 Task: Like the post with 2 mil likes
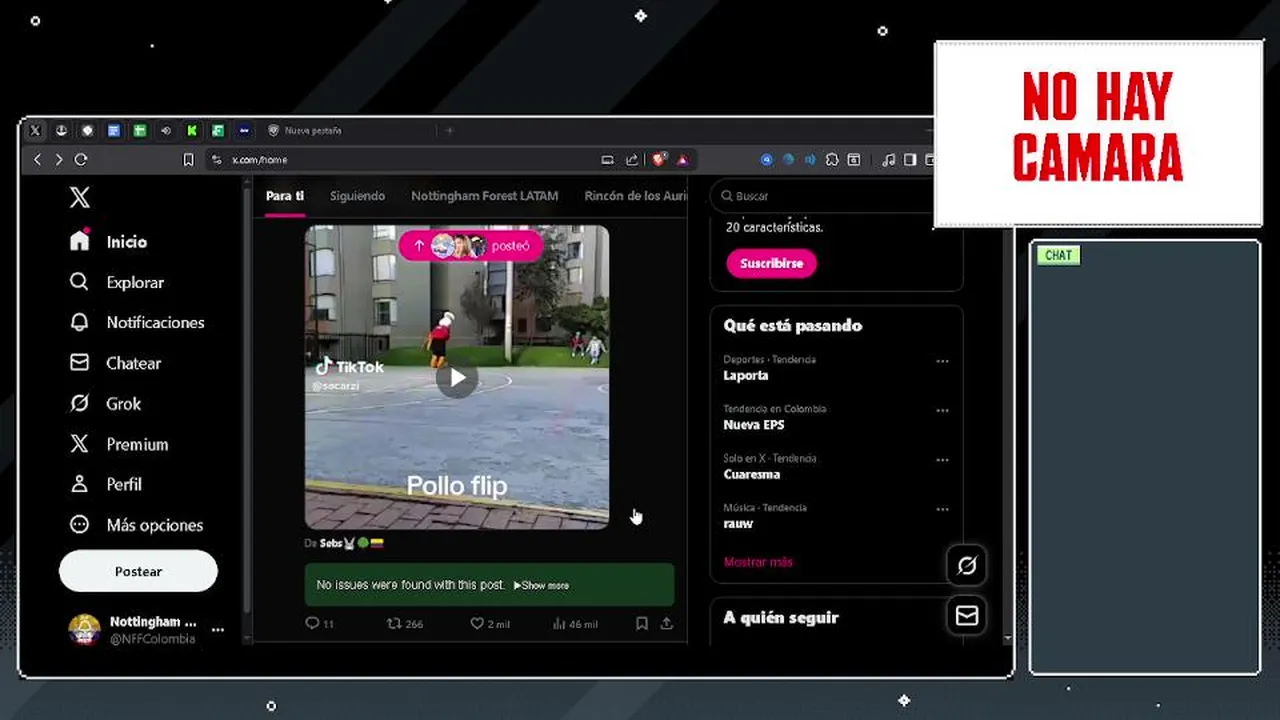(x=490, y=624)
